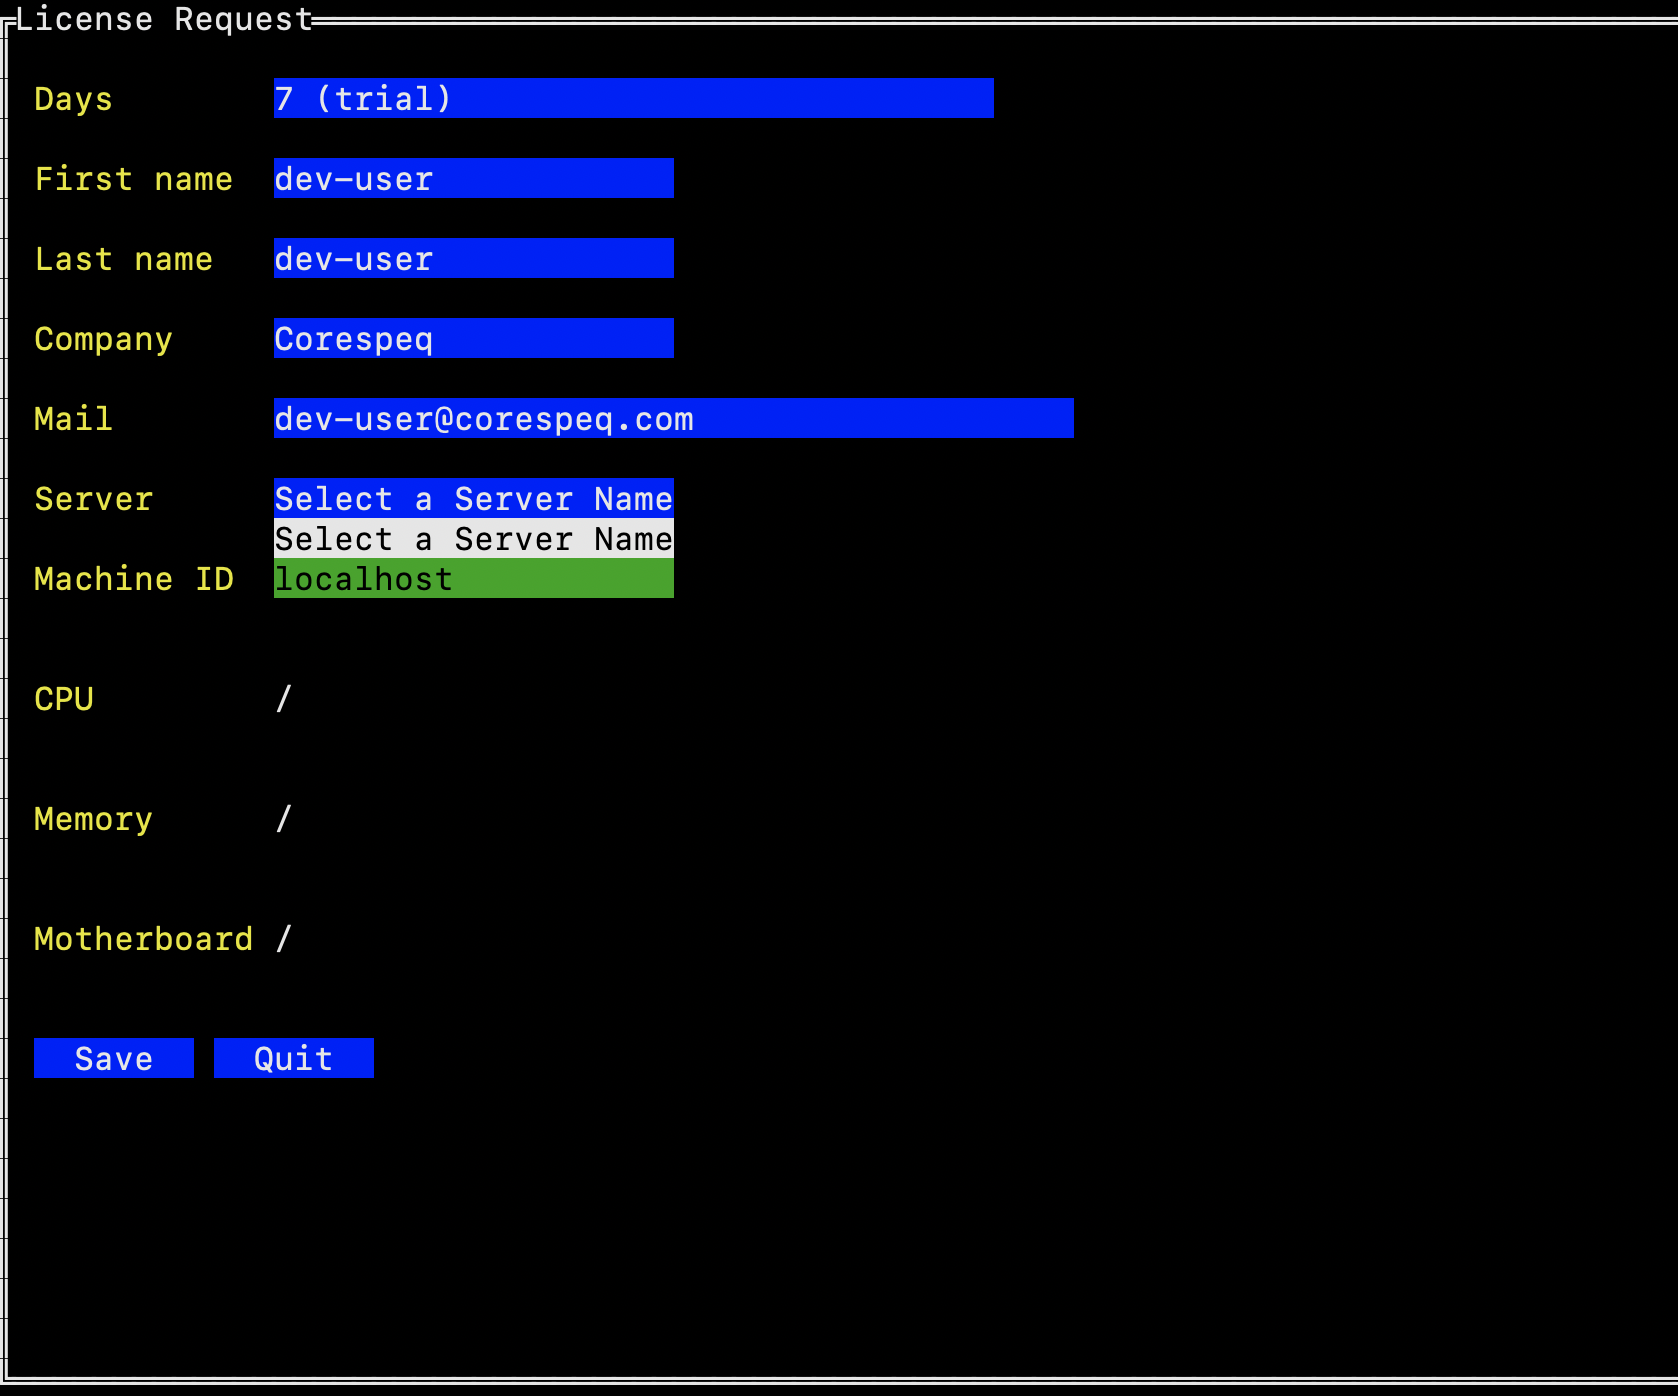1678x1396 pixels.
Task: Click the CPU label
Action: click(x=64, y=699)
